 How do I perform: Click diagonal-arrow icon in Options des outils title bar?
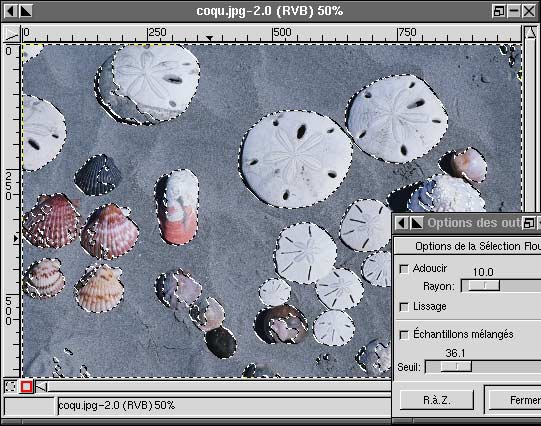coord(416,223)
